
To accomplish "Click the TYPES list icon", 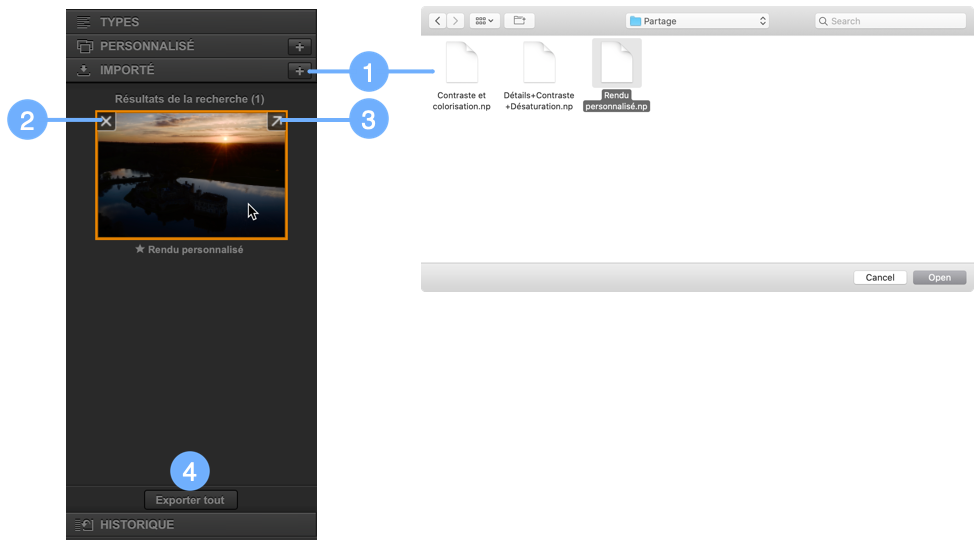I will 84,22.
